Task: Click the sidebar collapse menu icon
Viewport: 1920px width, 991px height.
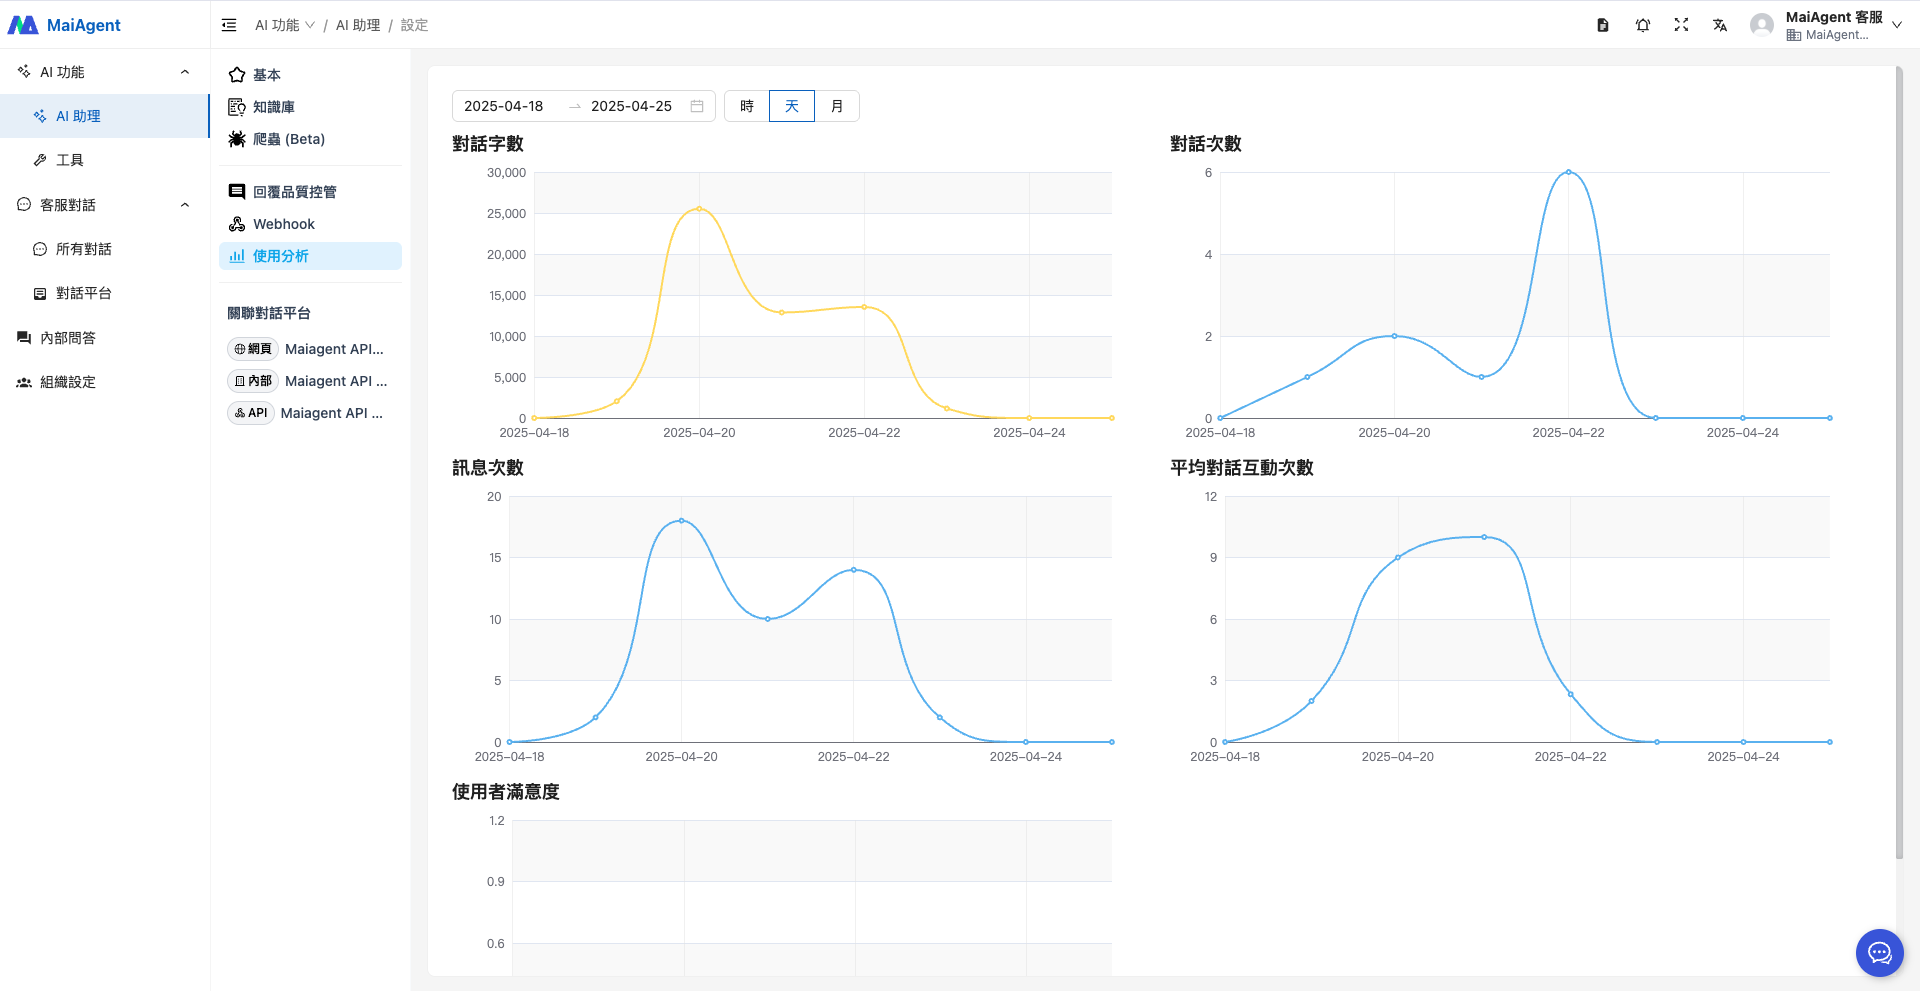Action: (x=229, y=25)
